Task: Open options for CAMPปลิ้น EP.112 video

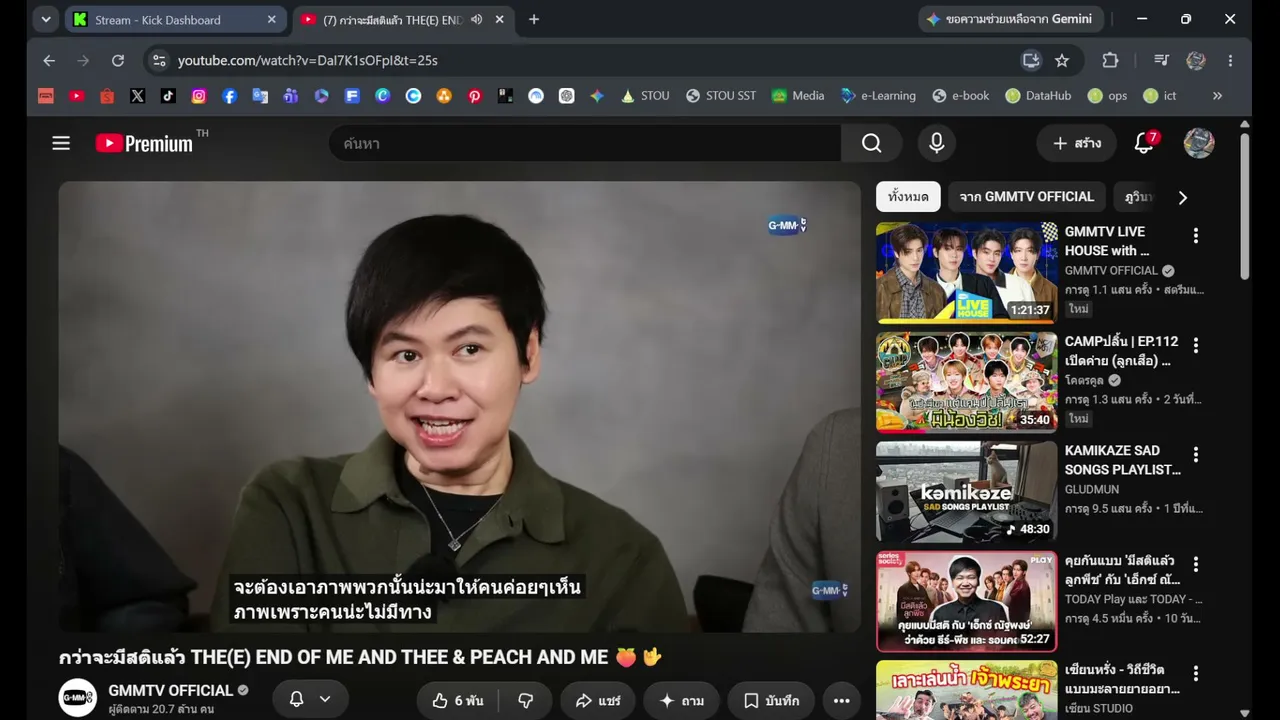Action: [1195, 345]
